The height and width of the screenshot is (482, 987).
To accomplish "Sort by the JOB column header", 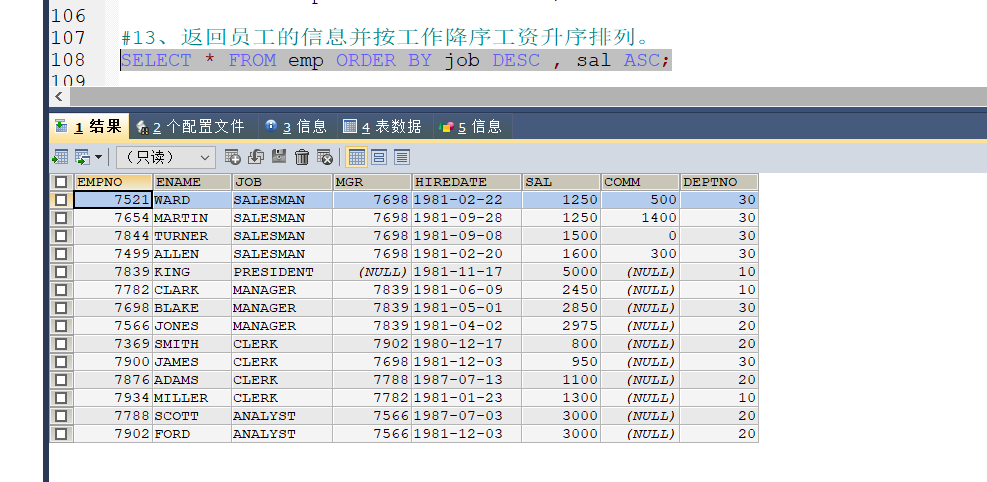I will (282, 182).
